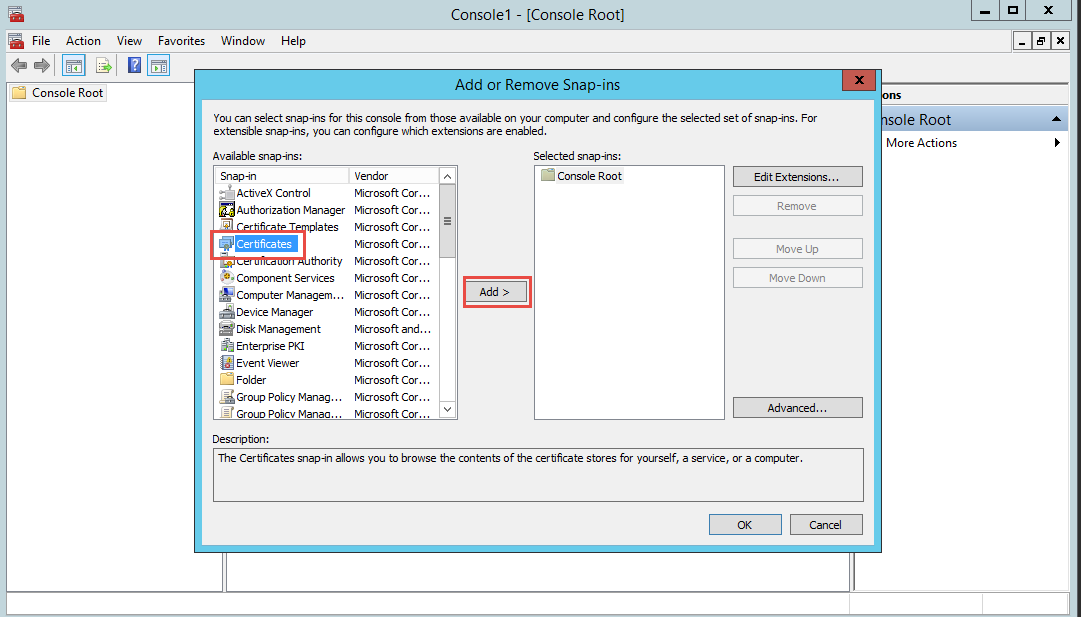Select ActiveX Control row text
The width and height of the screenshot is (1081, 617).
(x=274, y=193)
